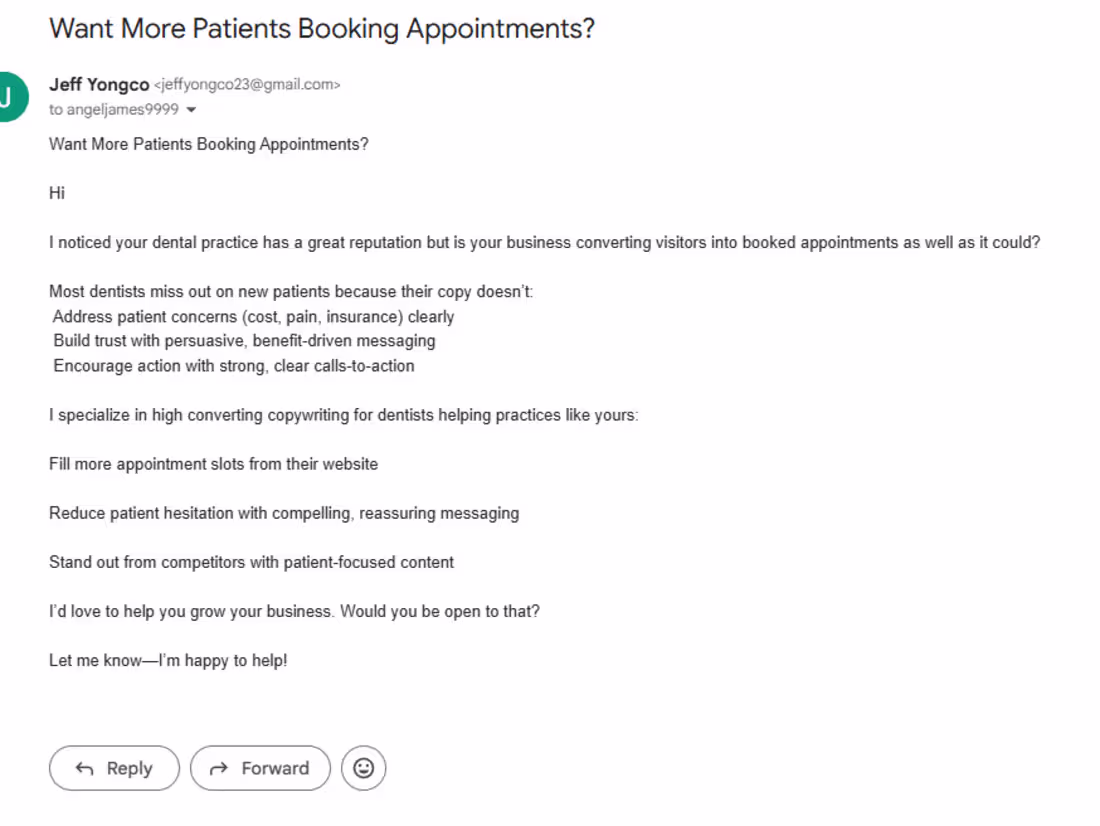Screen dimensions: 1100x826
Task: Click the jeffyongco23@gmail.com email address
Action: tap(247, 85)
